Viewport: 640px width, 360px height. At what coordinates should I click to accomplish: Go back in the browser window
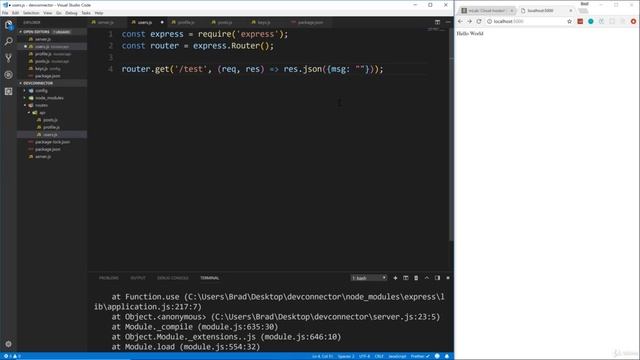pyautogui.click(x=460, y=21)
